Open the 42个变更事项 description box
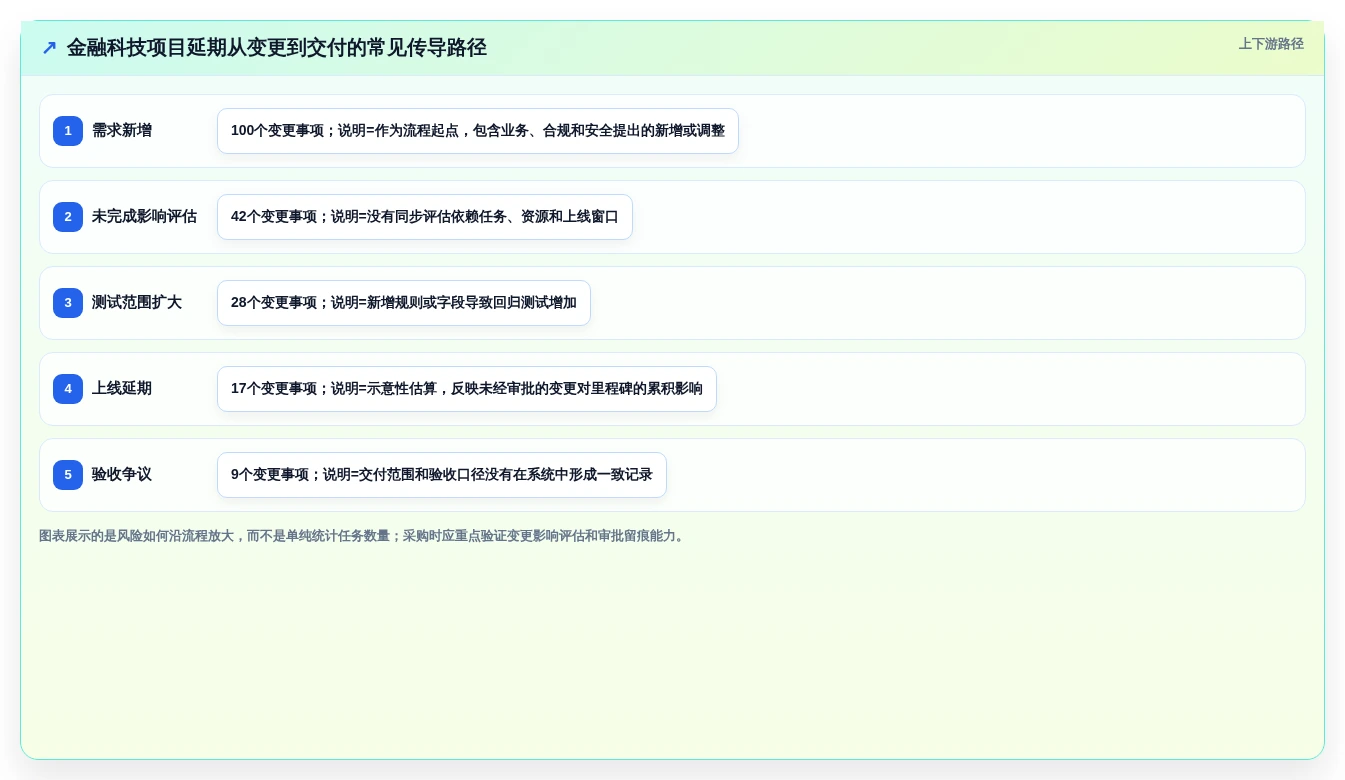The height and width of the screenshot is (780, 1345). pos(425,217)
